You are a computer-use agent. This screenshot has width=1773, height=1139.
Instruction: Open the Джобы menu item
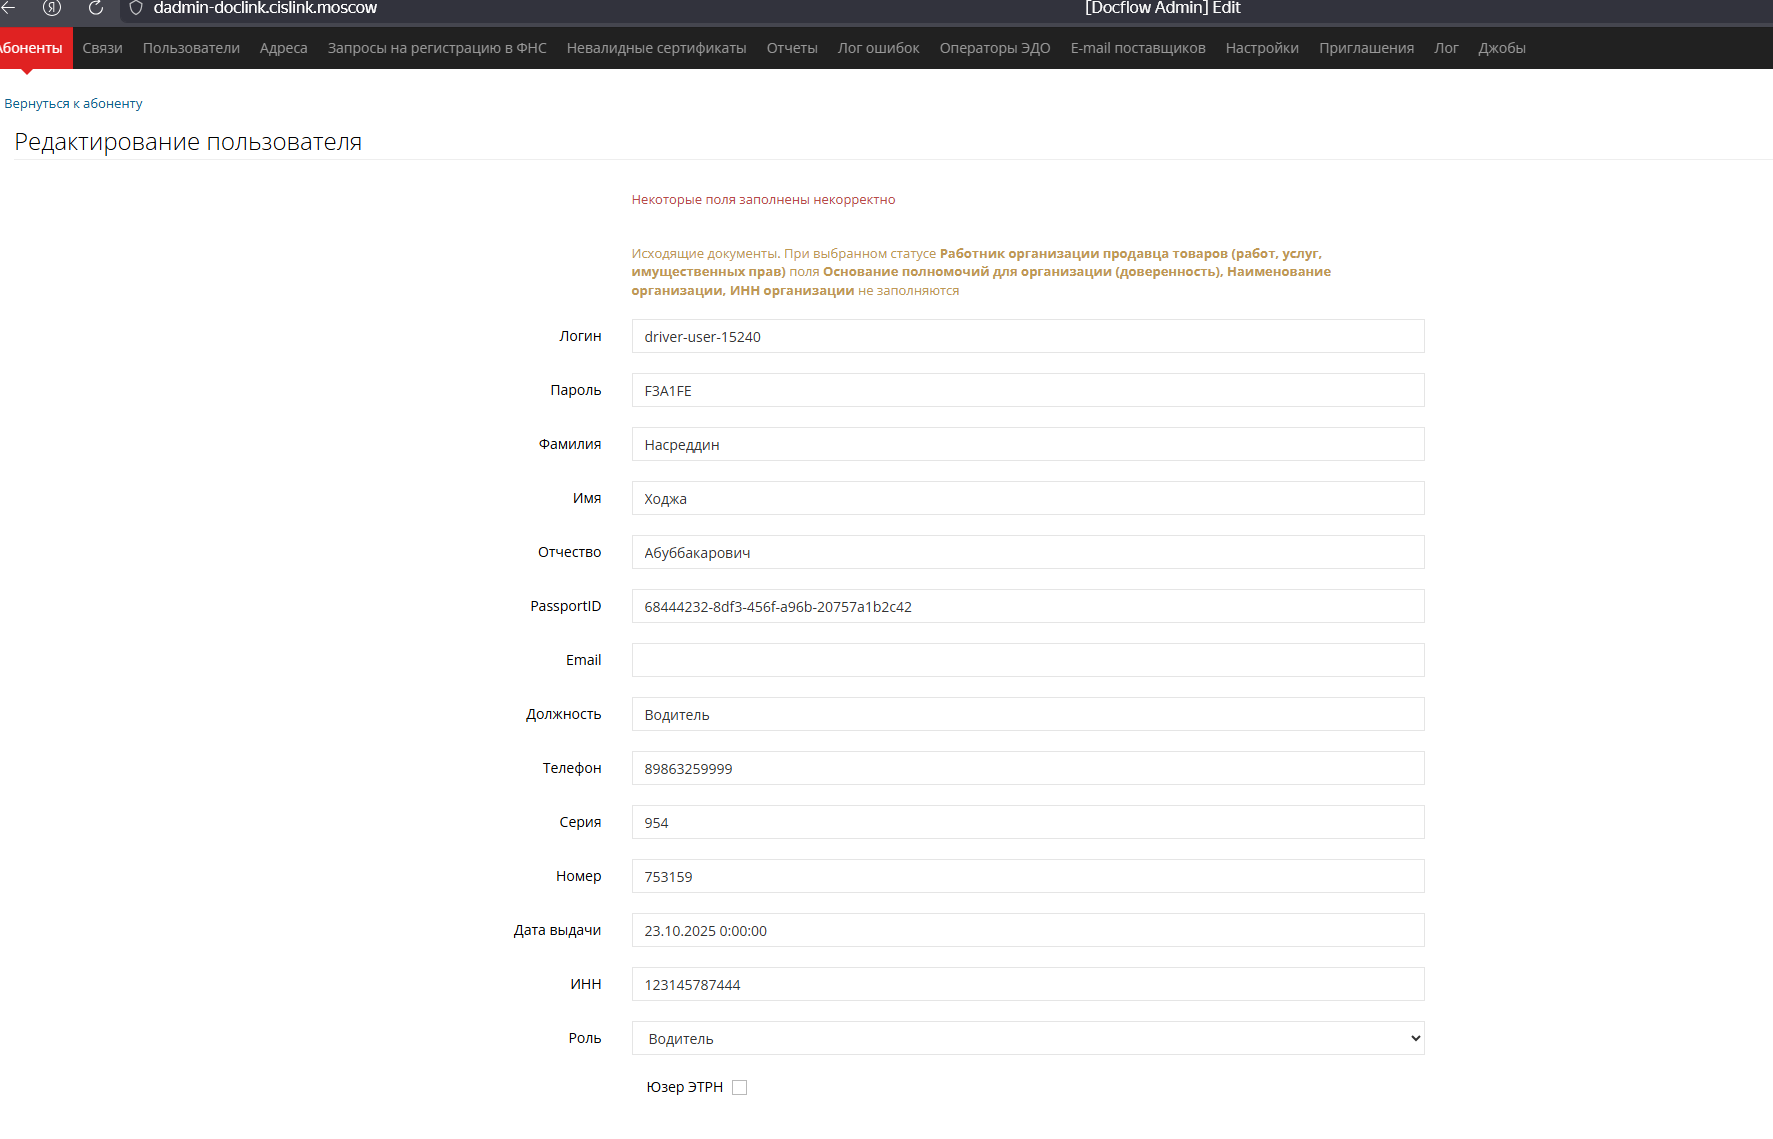[1502, 48]
